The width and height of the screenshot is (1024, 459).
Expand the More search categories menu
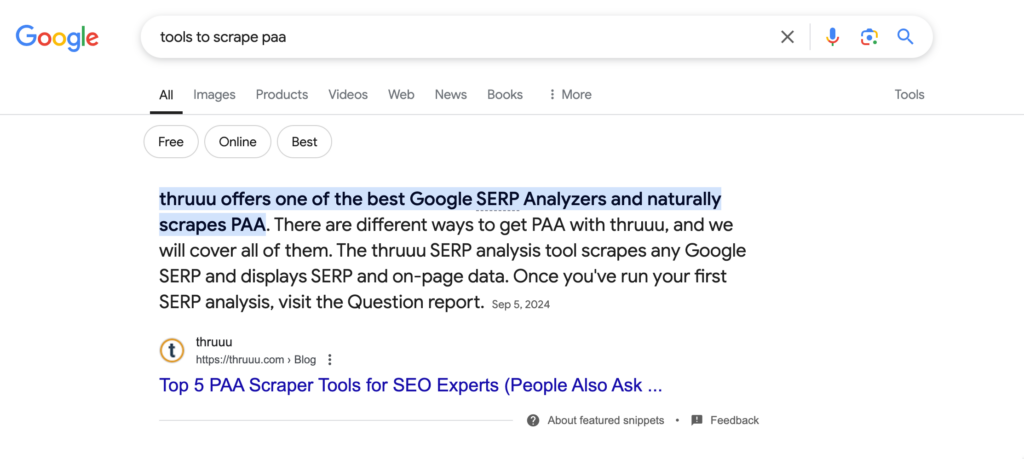(x=569, y=95)
